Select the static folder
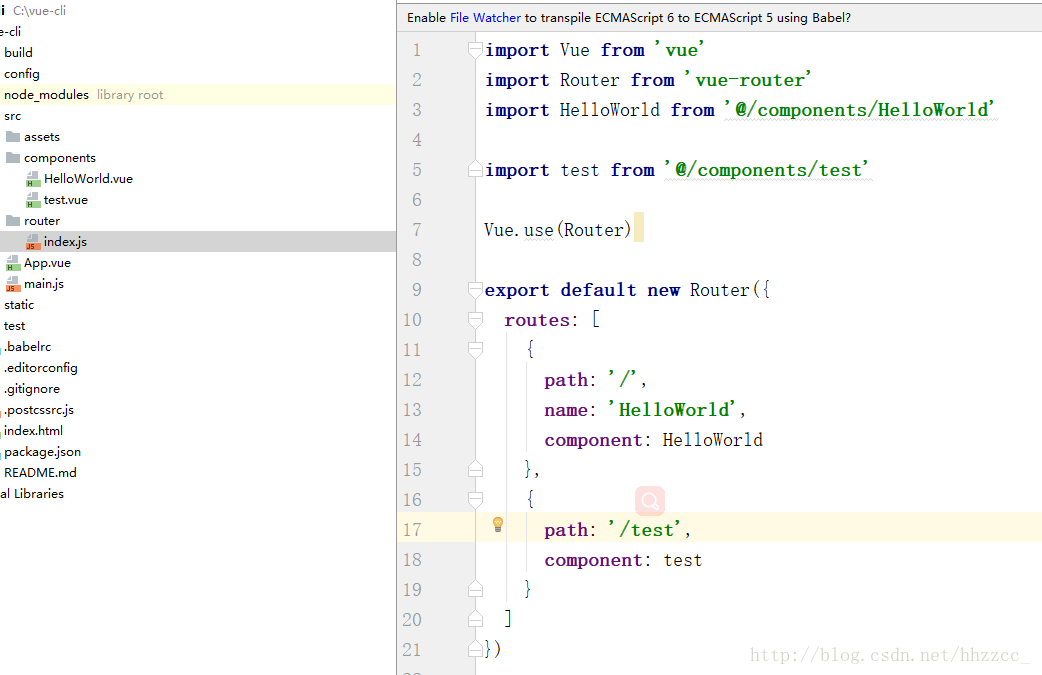This screenshot has width=1042, height=675. click(19, 305)
